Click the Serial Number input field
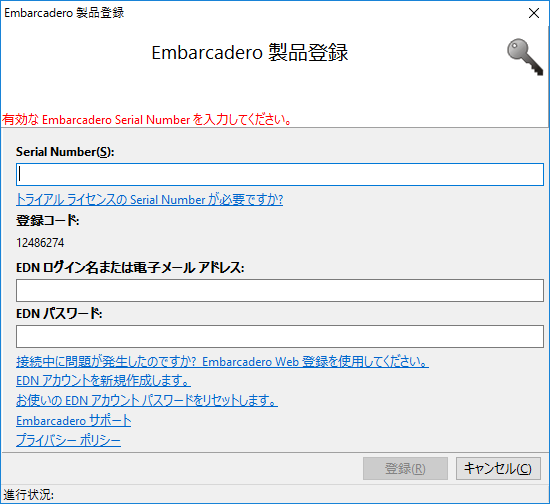The height and width of the screenshot is (504, 550). click(x=280, y=174)
